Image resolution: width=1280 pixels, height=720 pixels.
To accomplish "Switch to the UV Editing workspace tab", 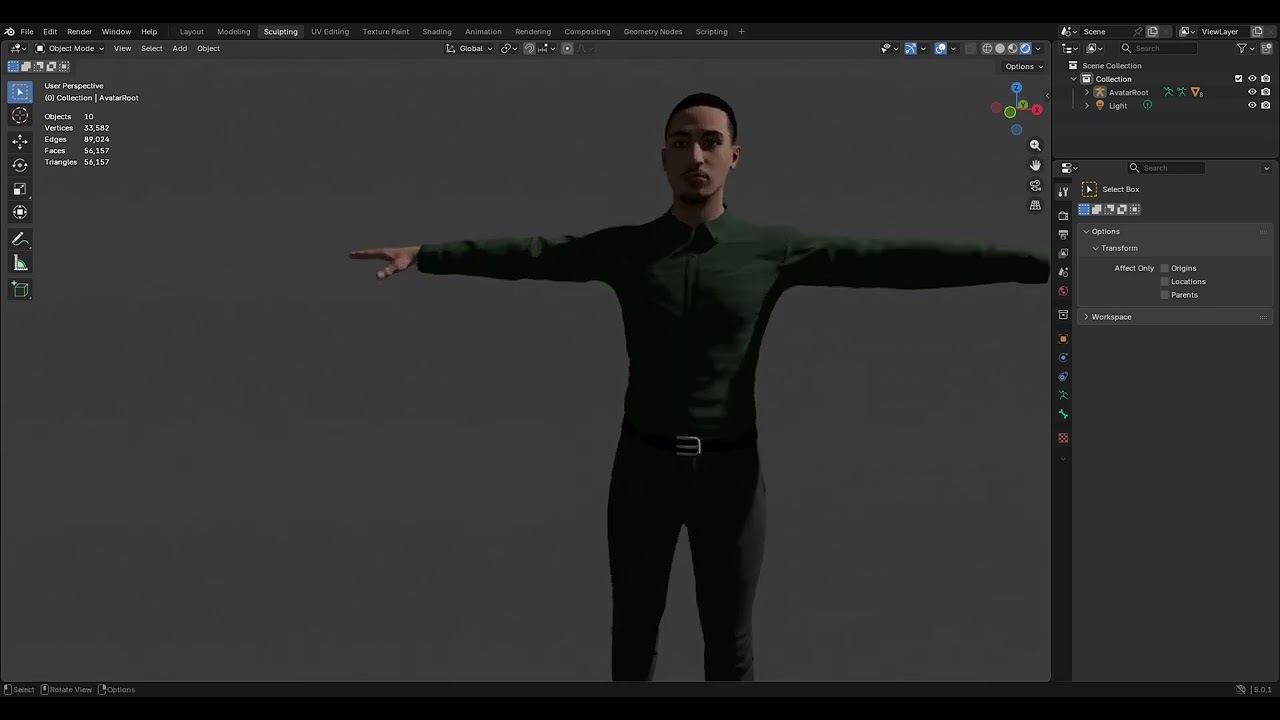I will point(330,32).
